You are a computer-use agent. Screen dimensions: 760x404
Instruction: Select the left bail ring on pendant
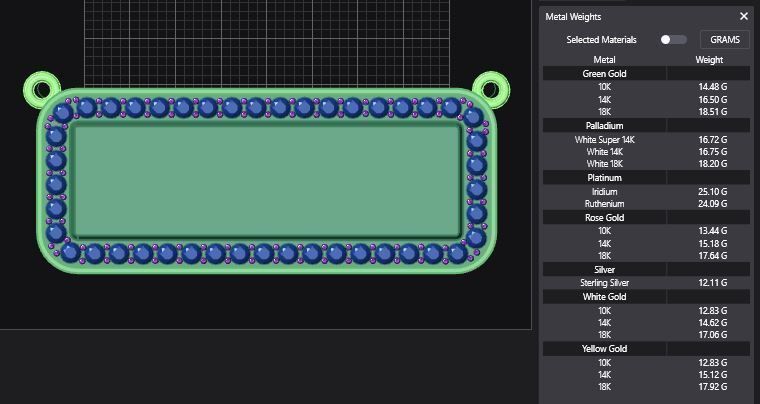tap(42, 90)
